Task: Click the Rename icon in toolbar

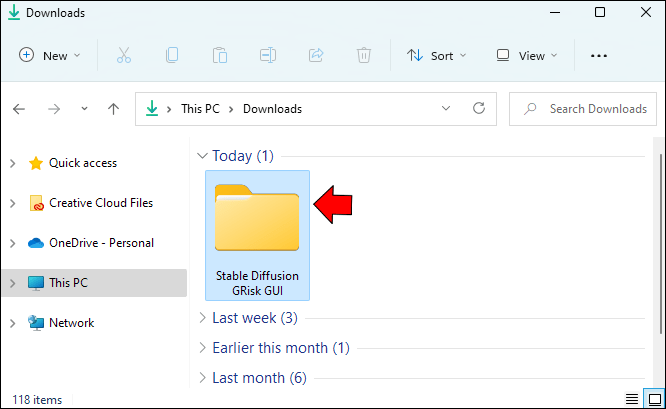Action: coord(268,55)
